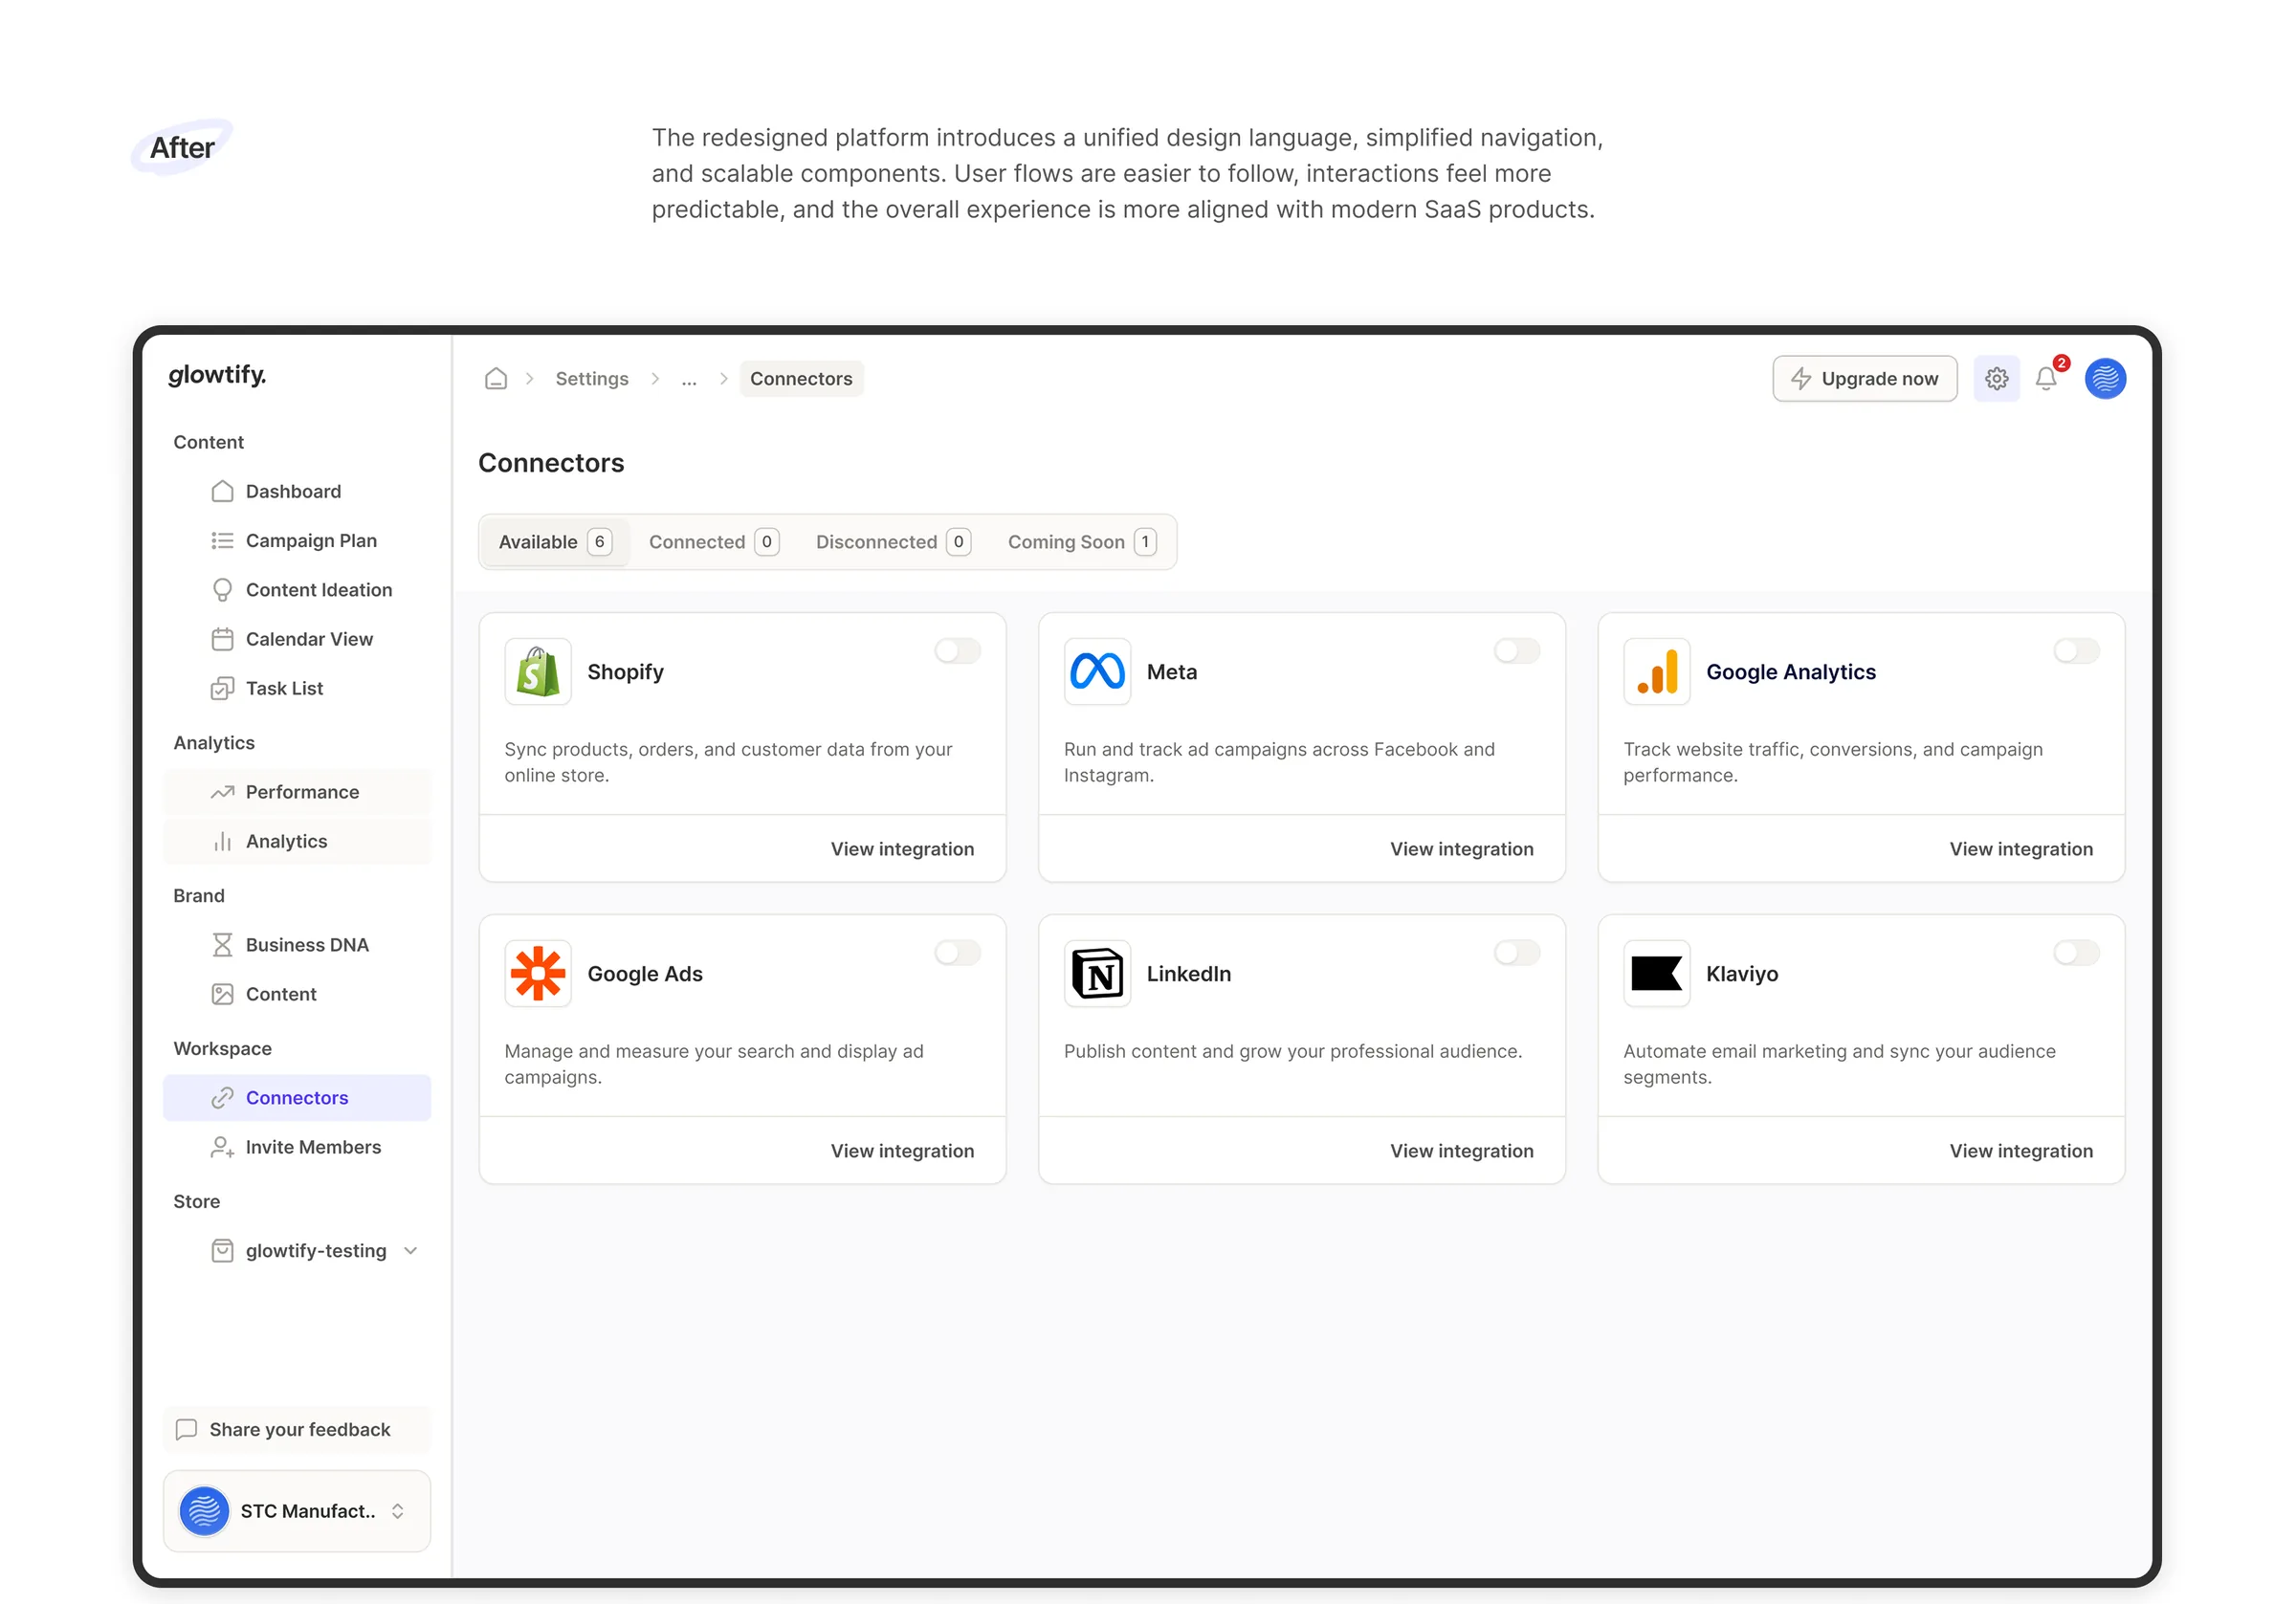Turn on Google Ads toggle
The image size is (2296, 1604).
tap(958, 953)
